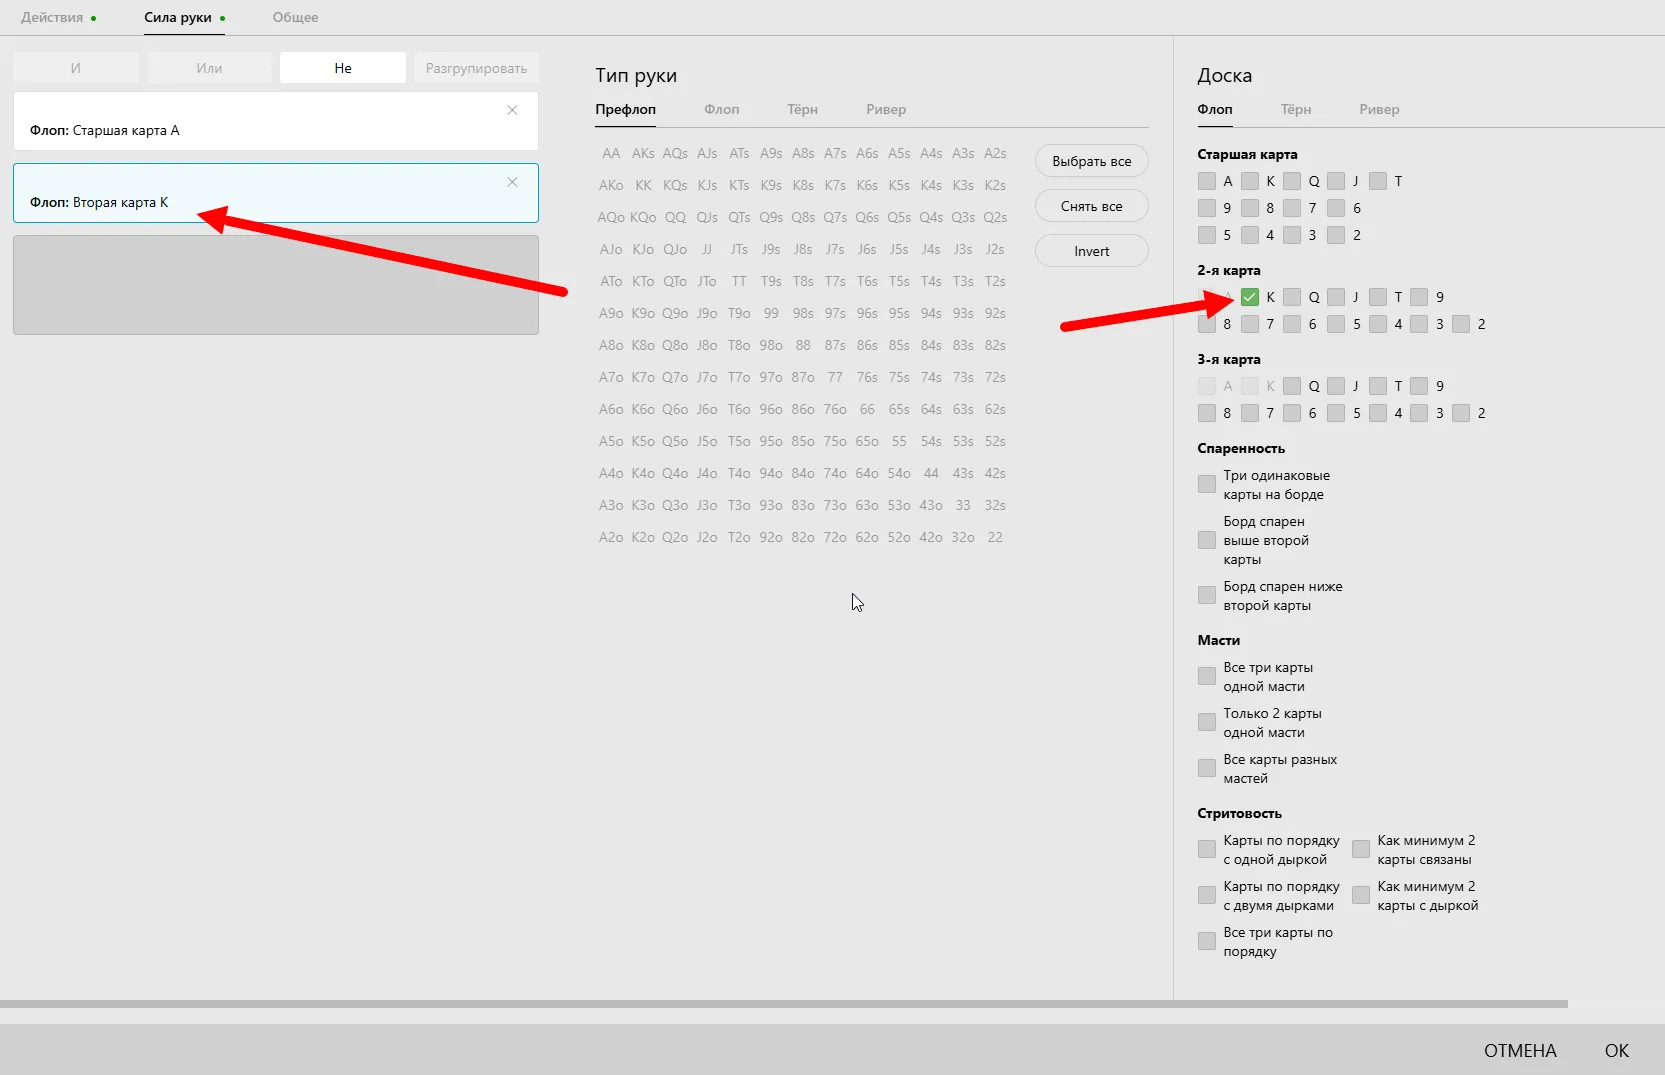Enable 'Все три карты одной масти'
Screen dimensions: 1665x1075
tap(1207, 677)
